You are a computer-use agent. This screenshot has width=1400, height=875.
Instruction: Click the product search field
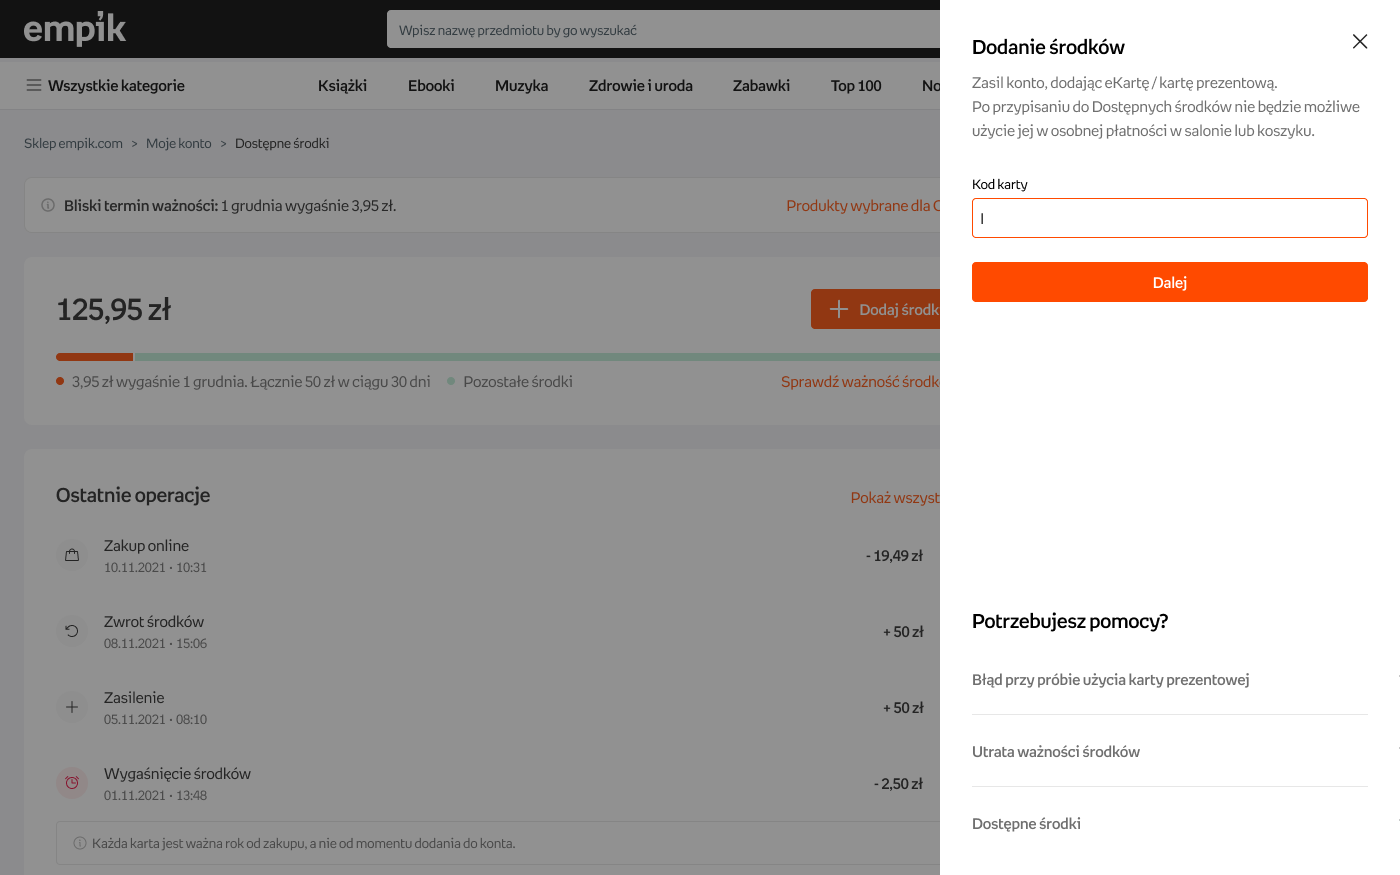click(662, 30)
